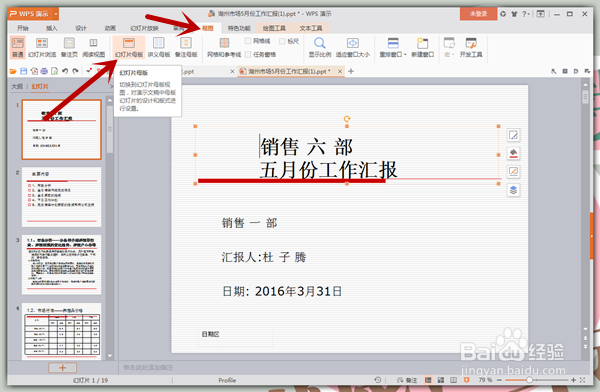
Task: Toggle Gridlines (网格线) checkbox
Action: tap(248, 41)
